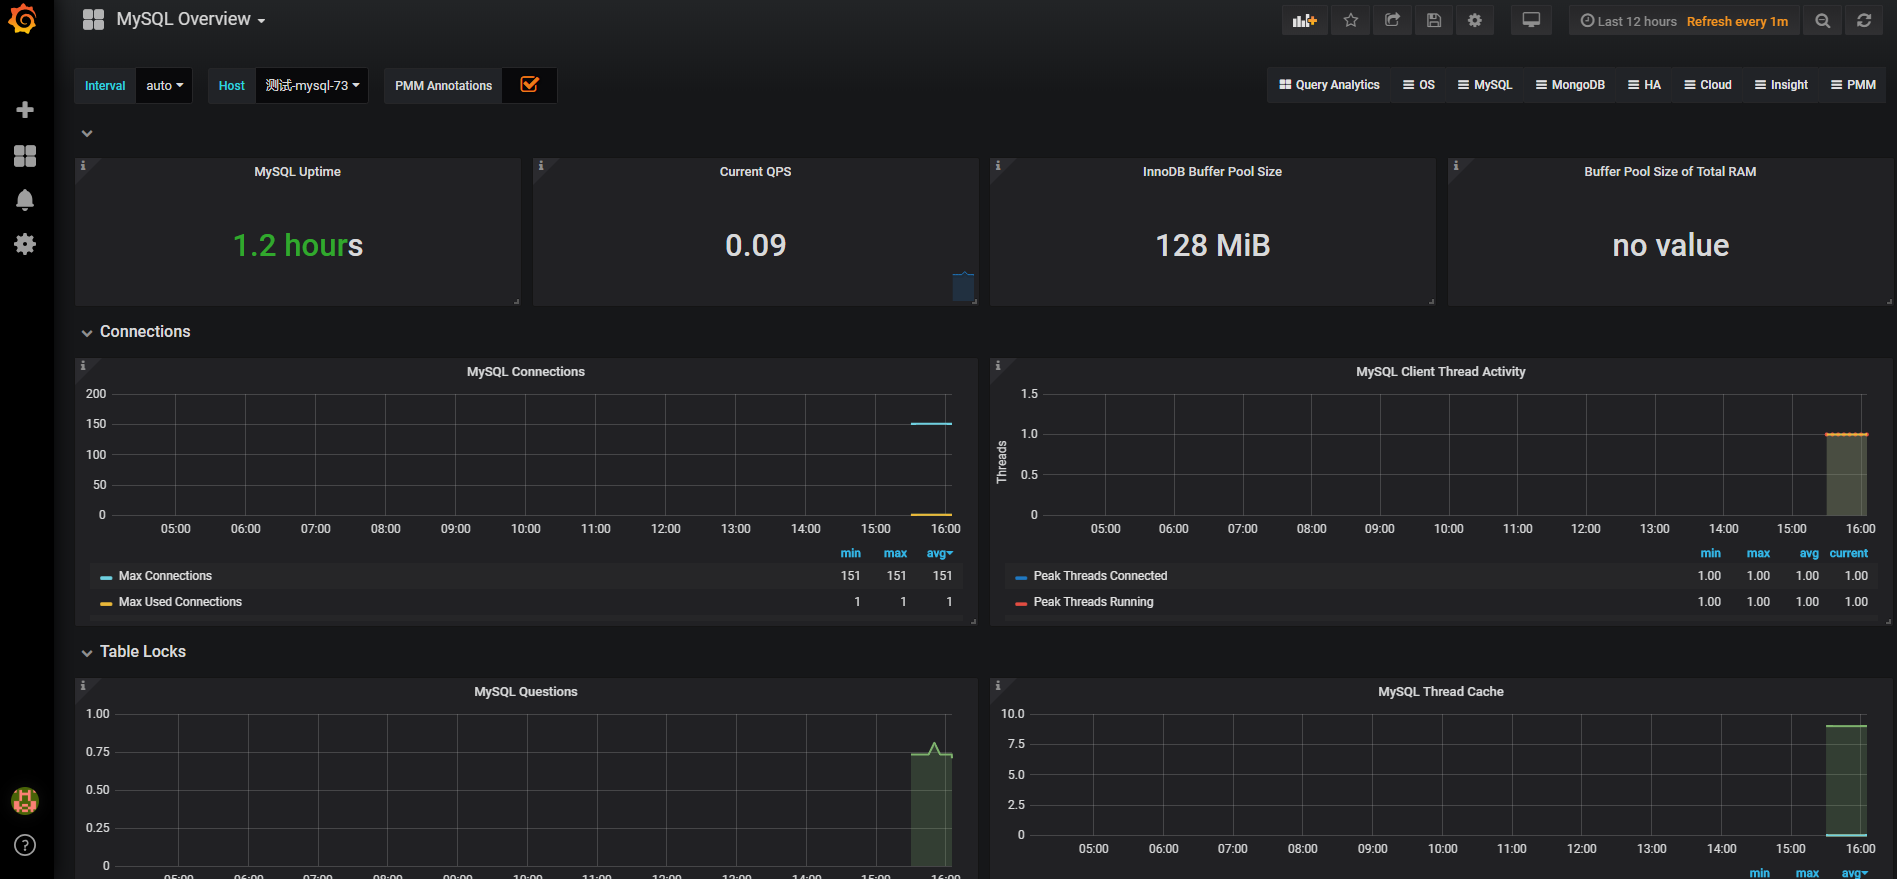This screenshot has width=1897, height=879.
Task: Toggle Max Connections series visibility
Action: click(165, 576)
